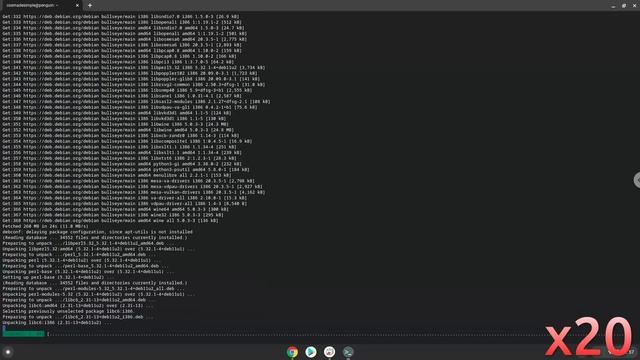The width and height of the screenshot is (640, 360).
Task: Click the 'Get:354' libxcomposite1 line
Action: click(x=127, y=141)
